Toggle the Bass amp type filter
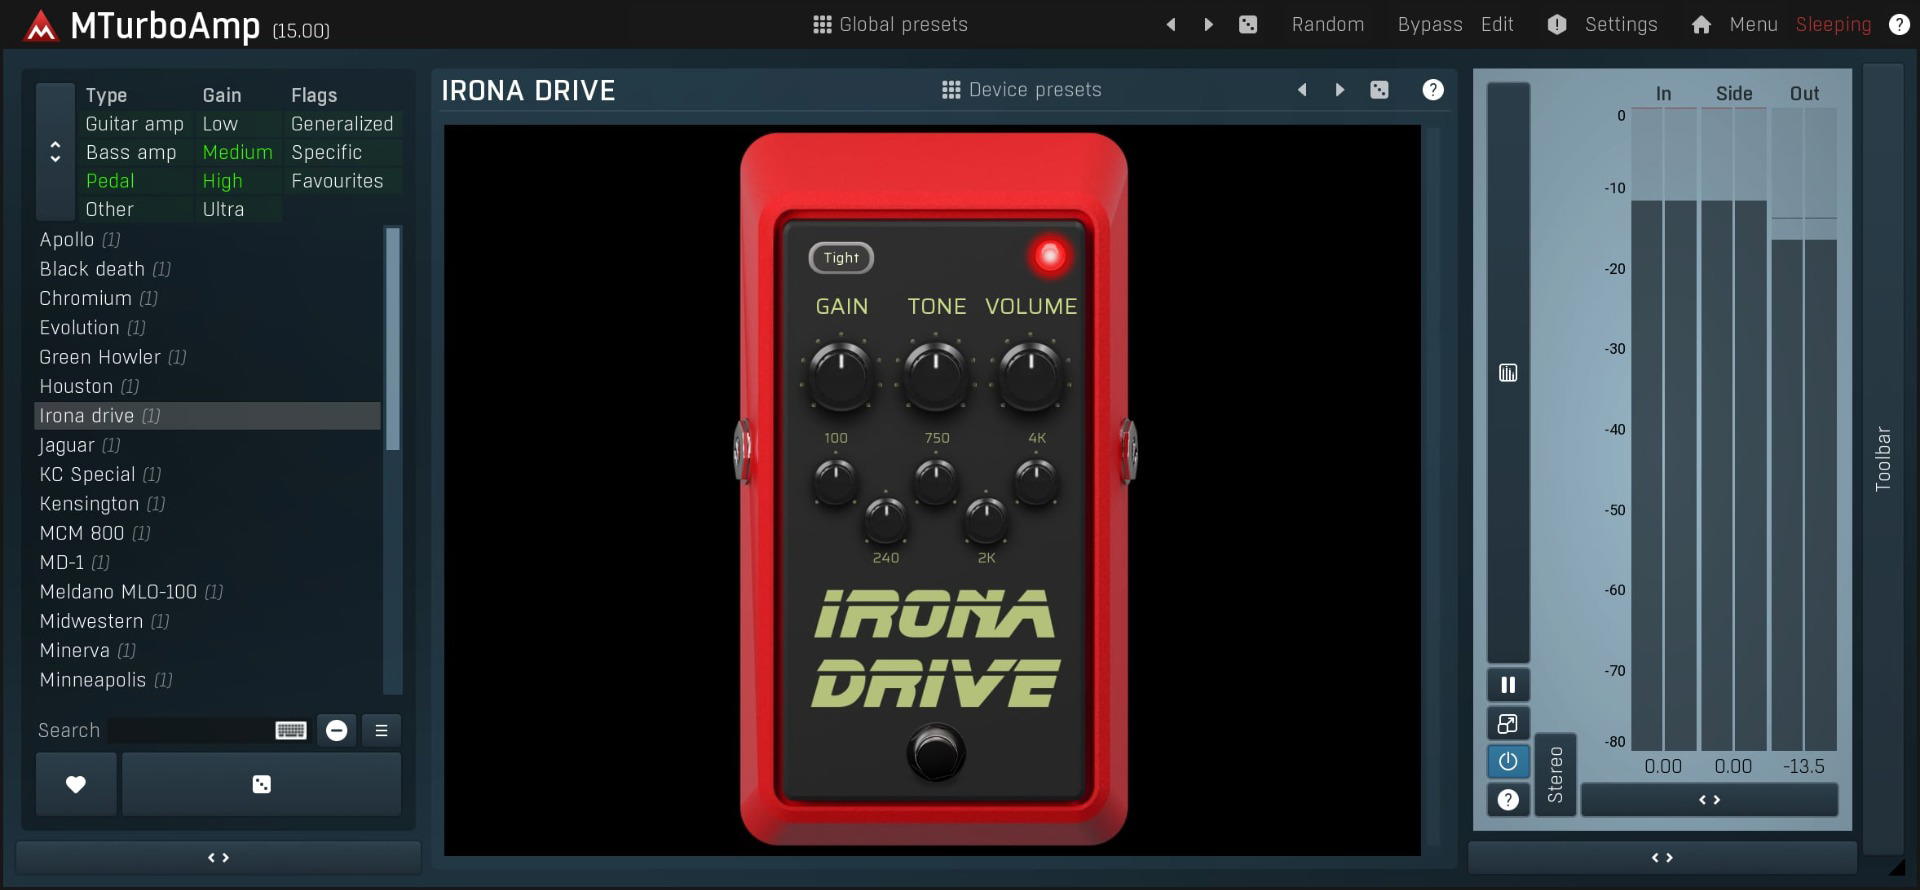1920x890 pixels. click(x=131, y=152)
